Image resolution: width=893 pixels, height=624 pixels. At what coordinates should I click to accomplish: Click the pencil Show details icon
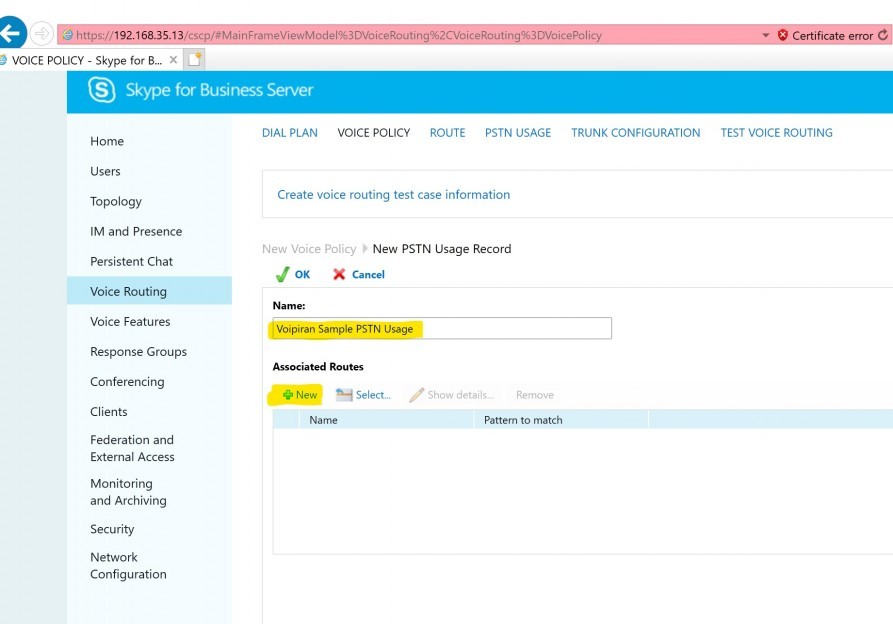point(416,395)
